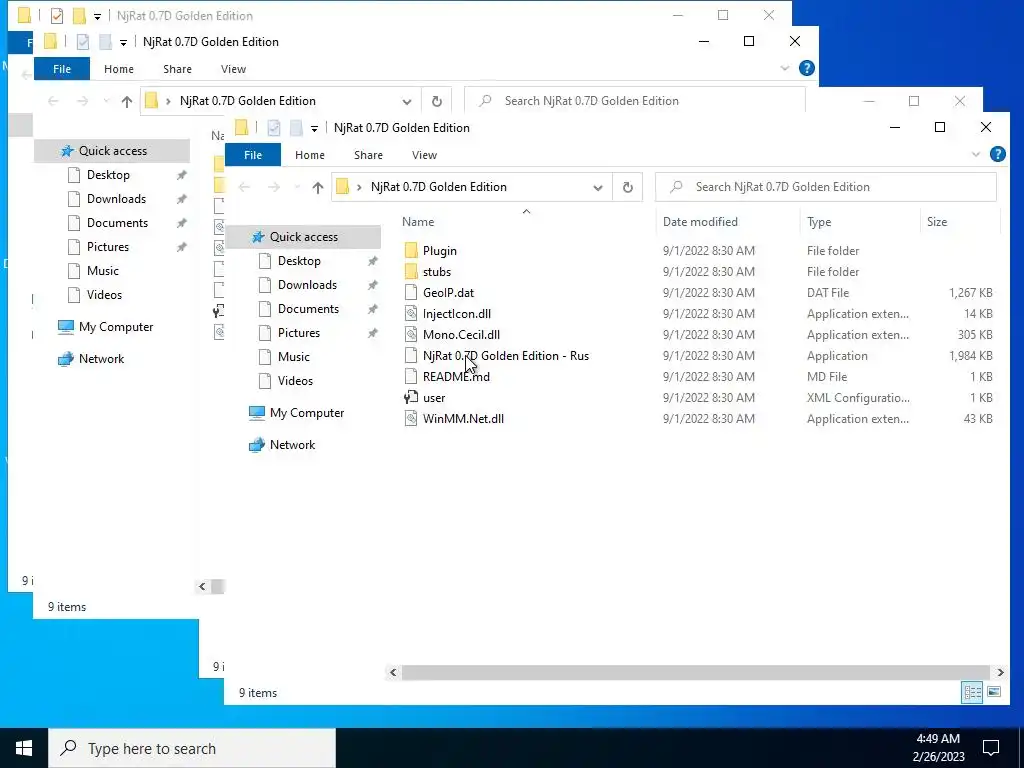
Task: Click the folder icon at front window title bar start
Action: pyautogui.click(x=241, y=127)
